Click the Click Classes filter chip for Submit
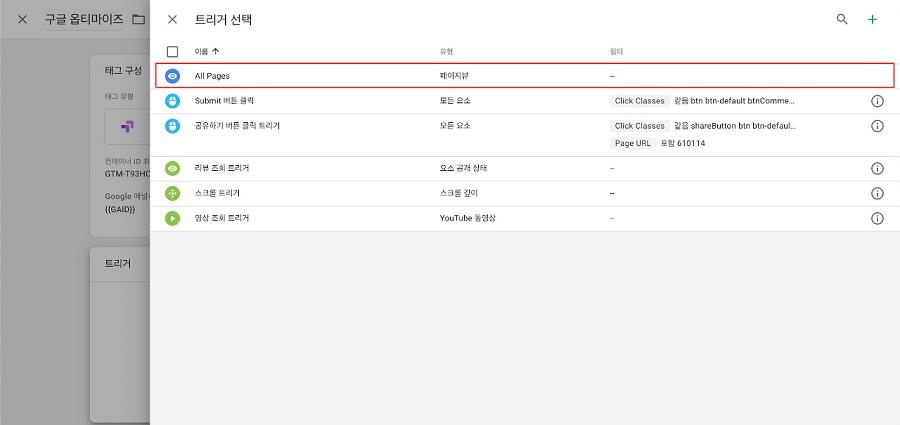 pos(639,101)
